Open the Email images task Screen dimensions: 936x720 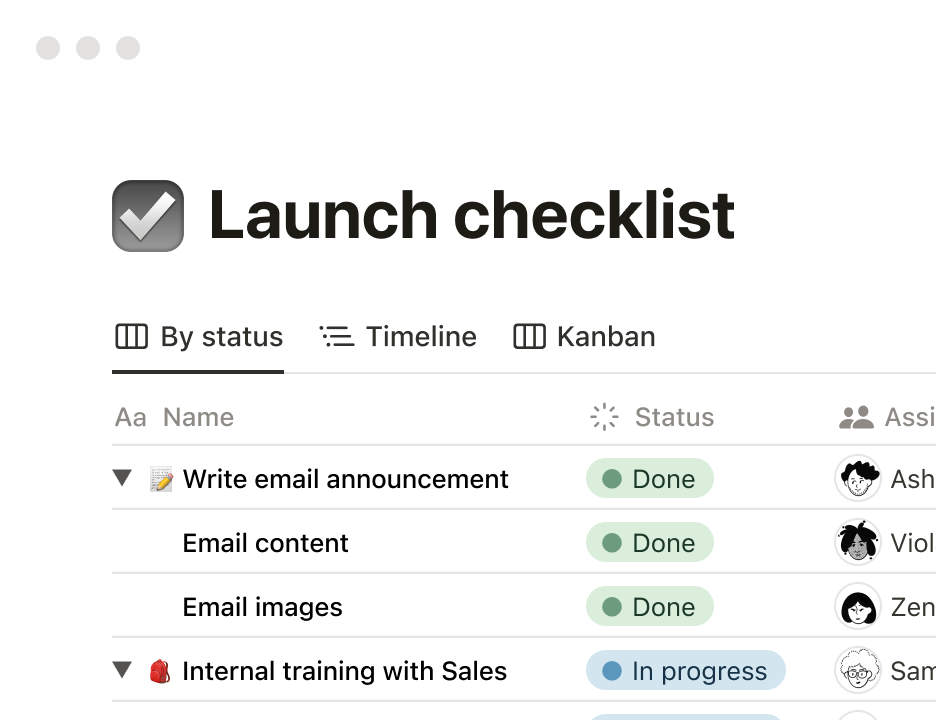(x=262, y=607)
